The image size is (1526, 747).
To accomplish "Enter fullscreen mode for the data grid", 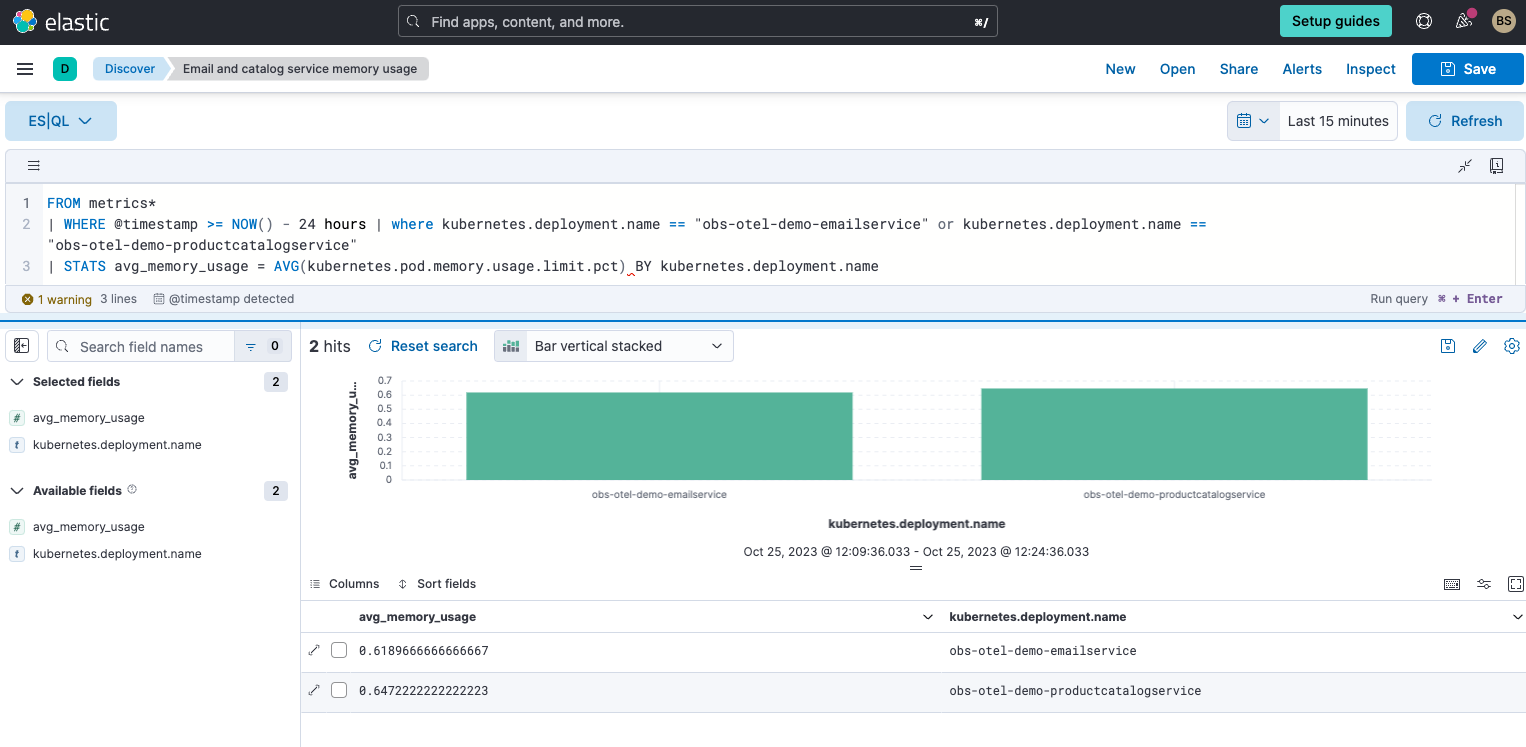I will (x=1516, y=584).
